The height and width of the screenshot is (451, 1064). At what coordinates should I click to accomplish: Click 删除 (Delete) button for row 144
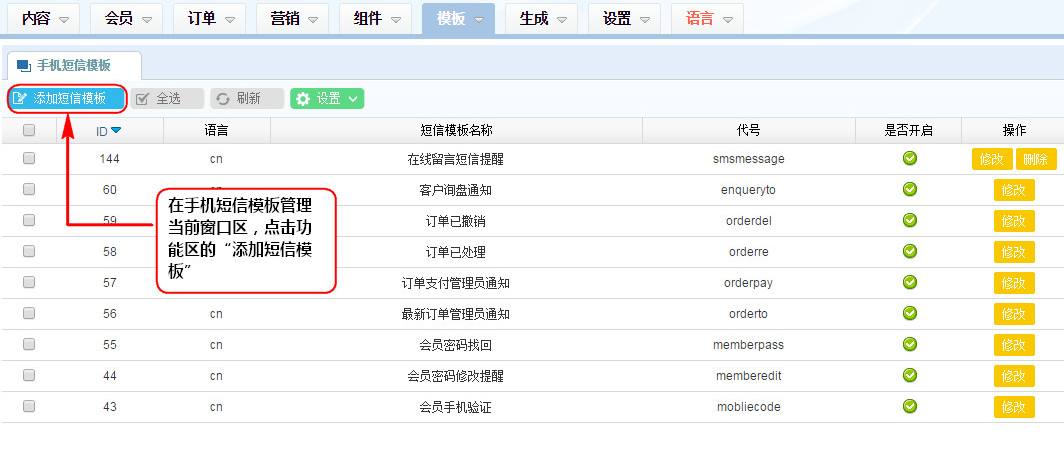[1035, 159]
